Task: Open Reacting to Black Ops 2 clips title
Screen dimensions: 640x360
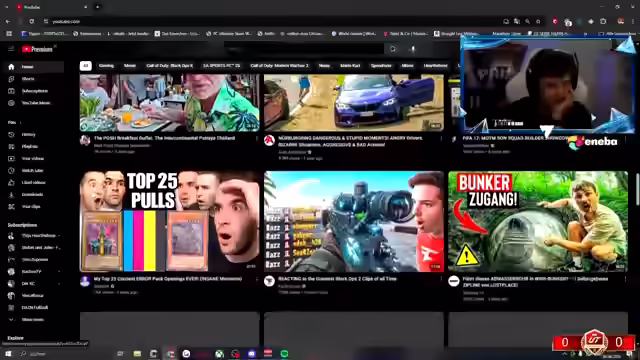Action: [x=337, y=279]
